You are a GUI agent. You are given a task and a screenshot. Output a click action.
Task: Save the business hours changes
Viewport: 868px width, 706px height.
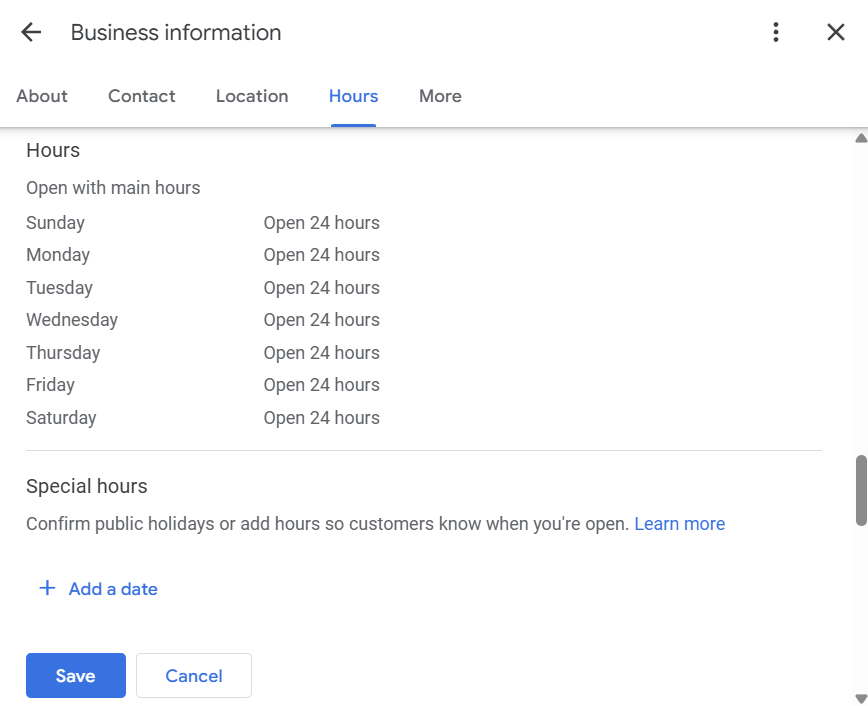tap(75, 675)
